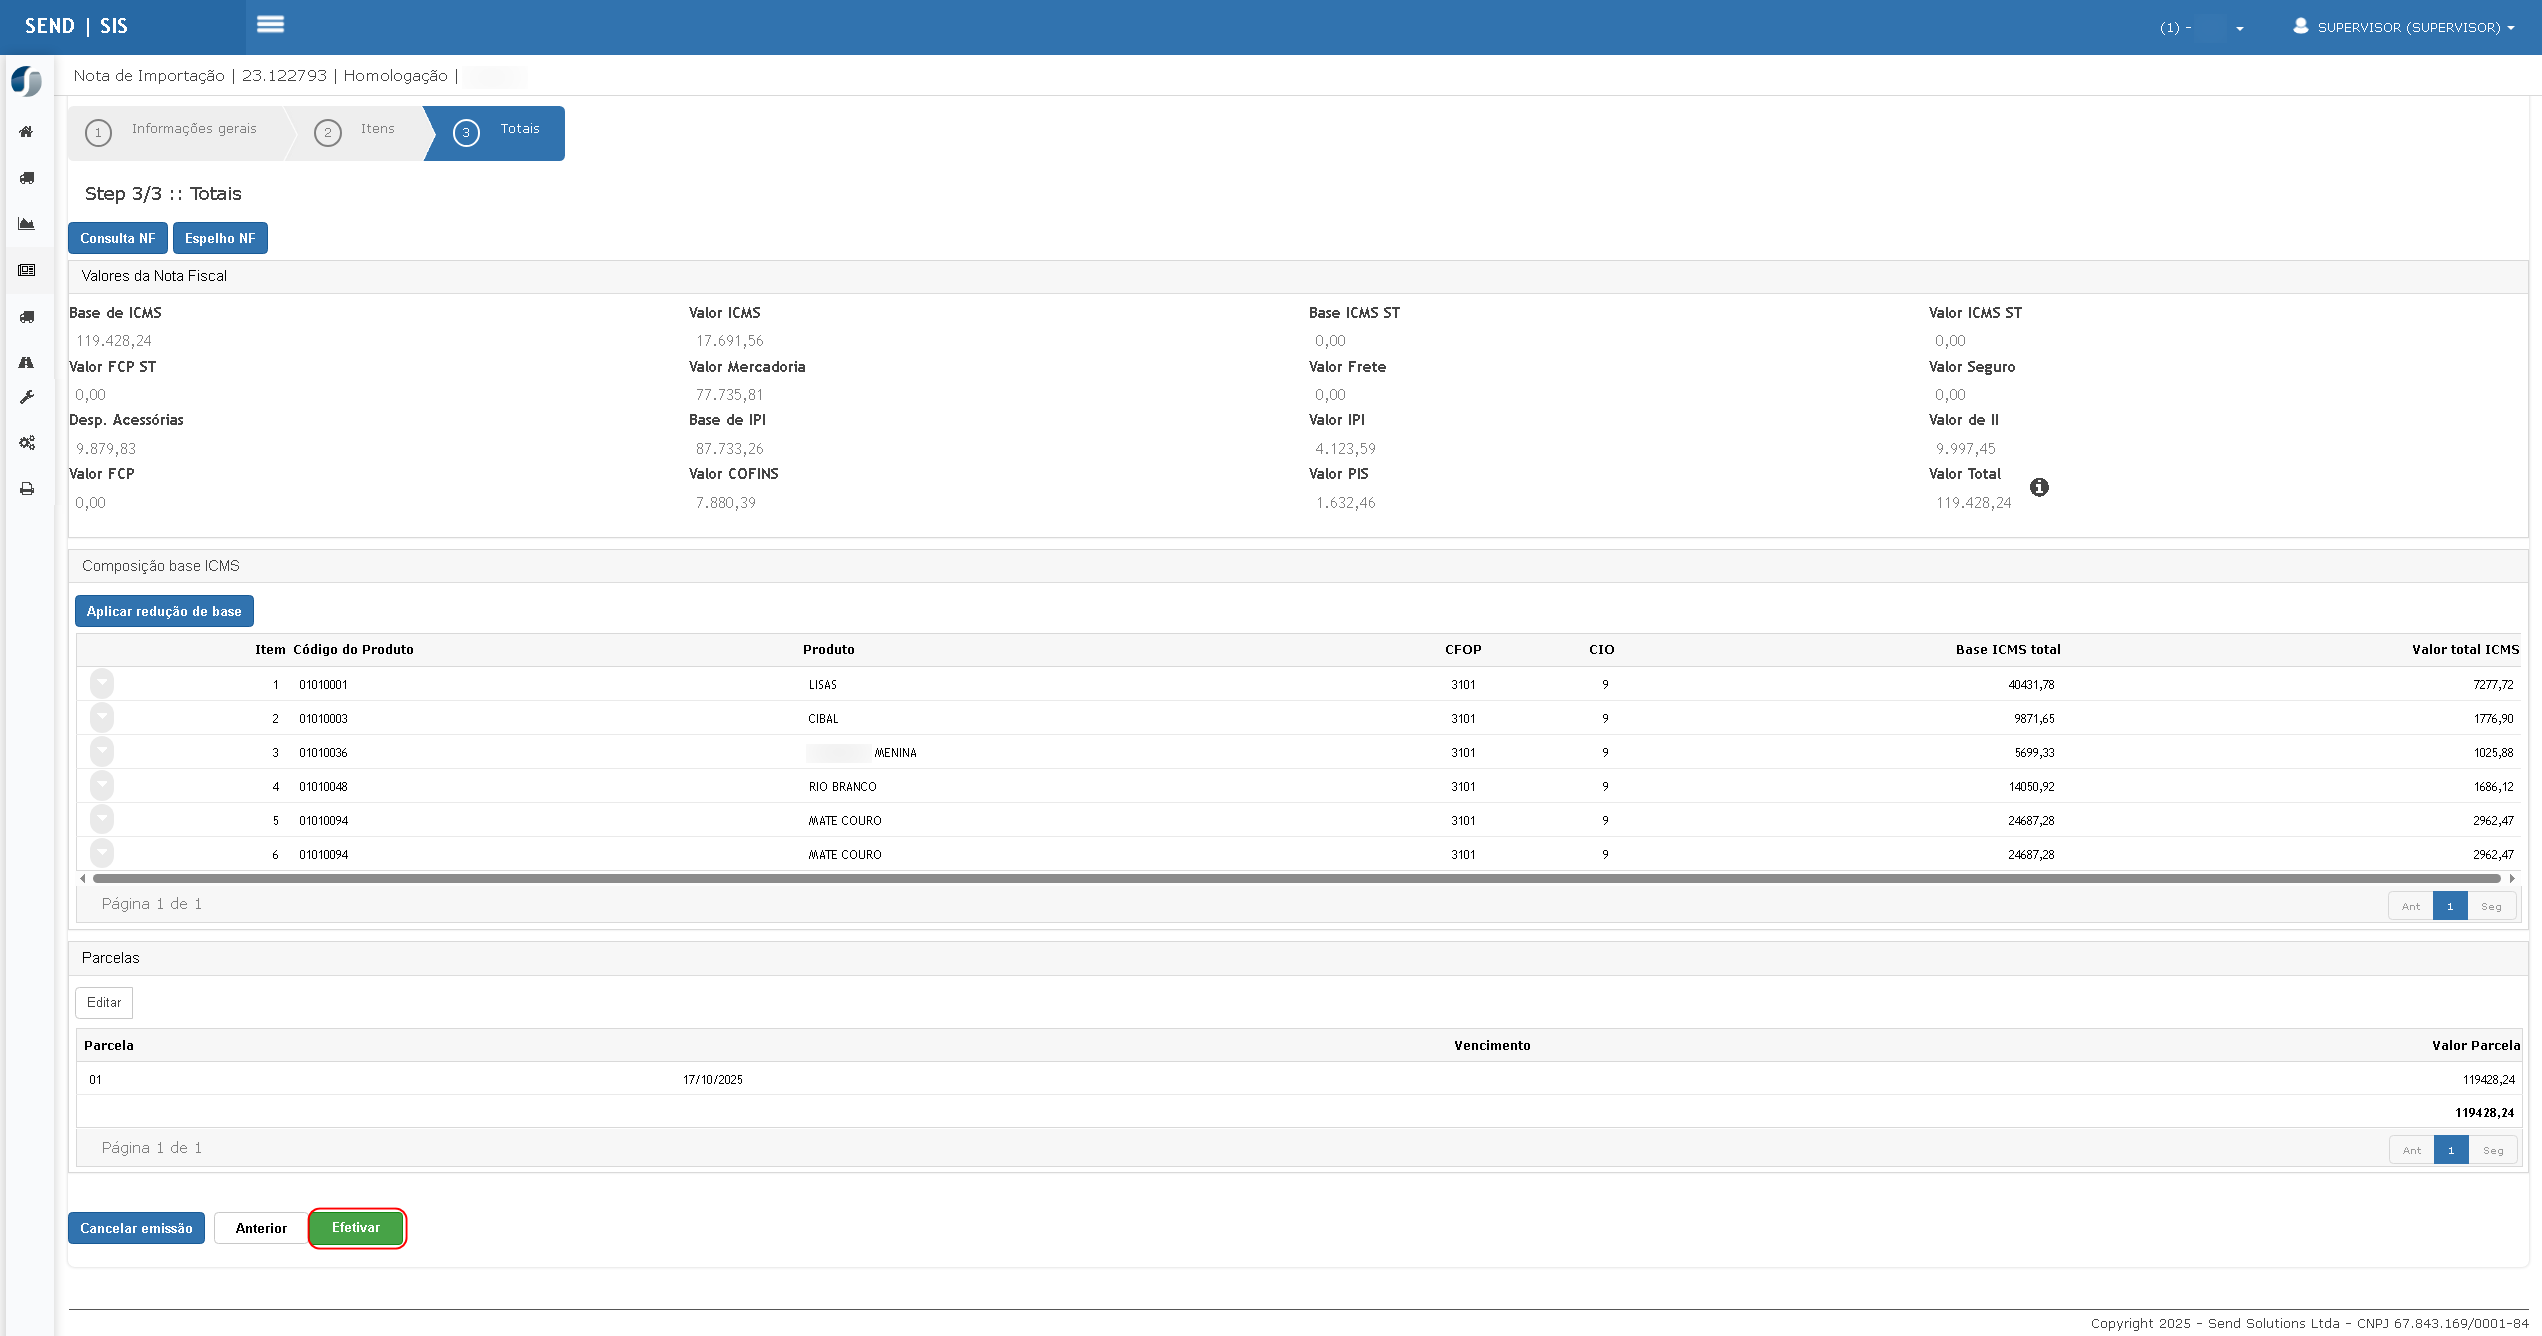Click the Editar button under Parcelas
The width and height of the screenshot is (2542, 1336).
point(104,1003)
